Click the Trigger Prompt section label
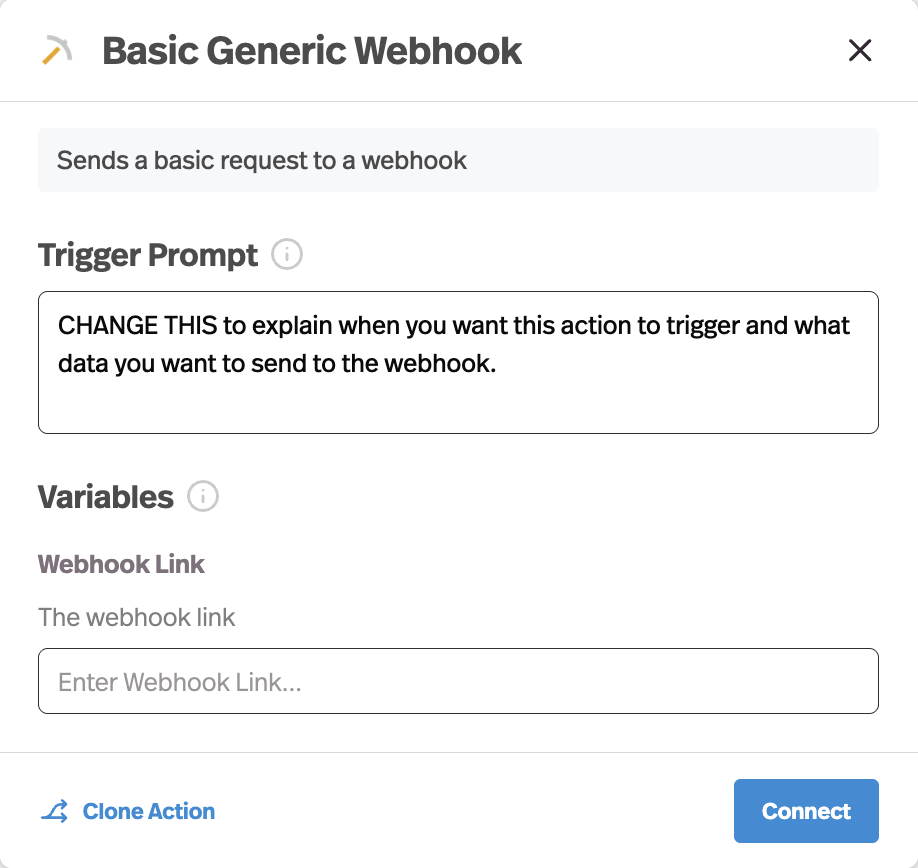The image size is (918, 868). [x=146, y=255]
